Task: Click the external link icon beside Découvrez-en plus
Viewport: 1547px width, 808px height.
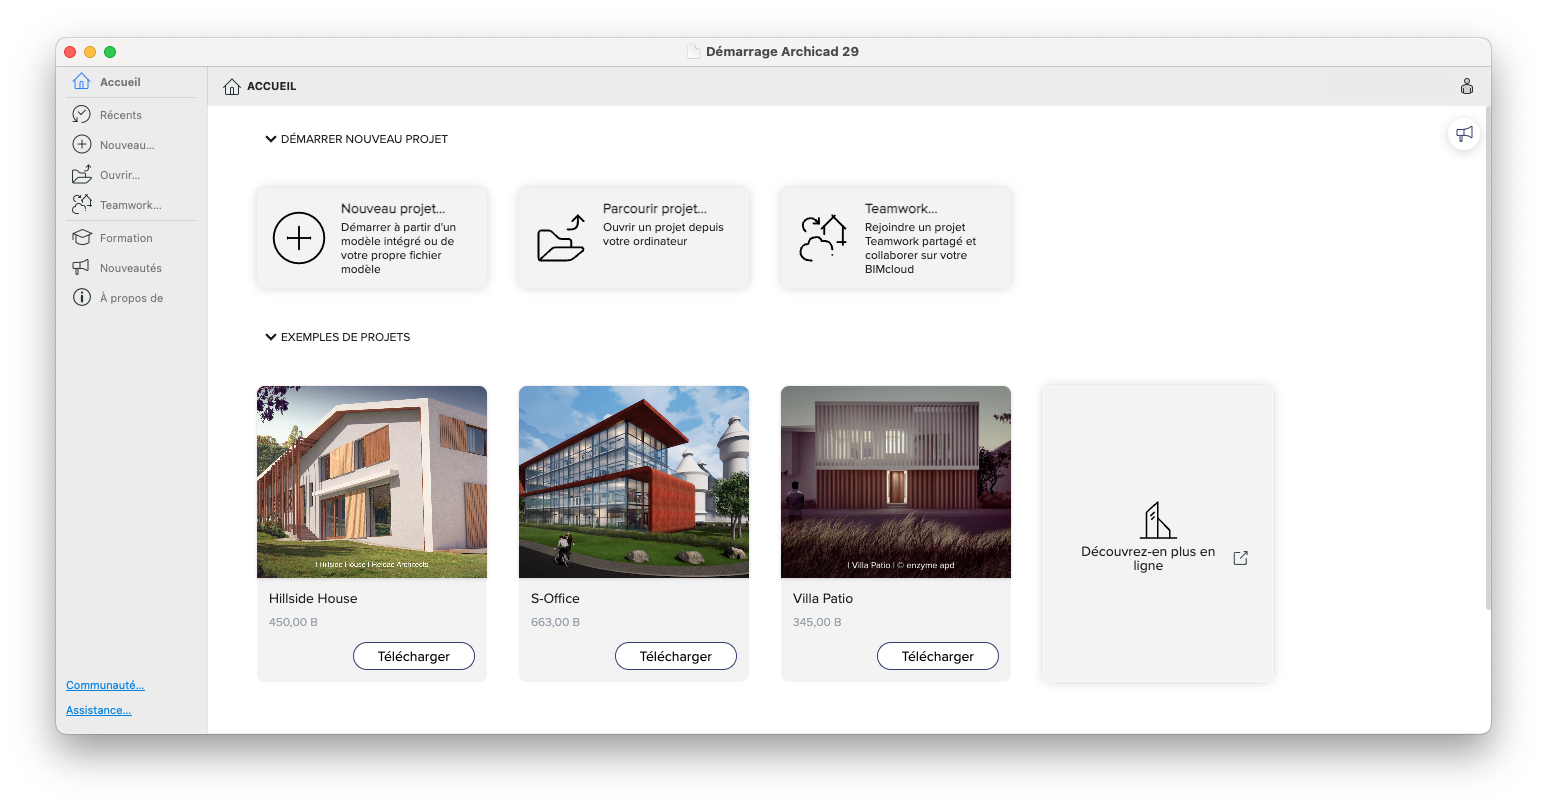Action: point(1241,558)
